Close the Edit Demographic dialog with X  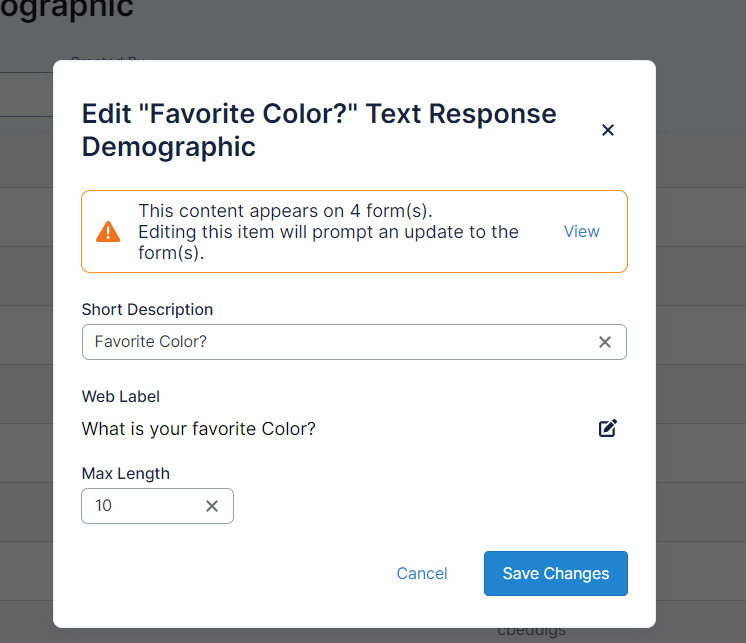(607, 130)
